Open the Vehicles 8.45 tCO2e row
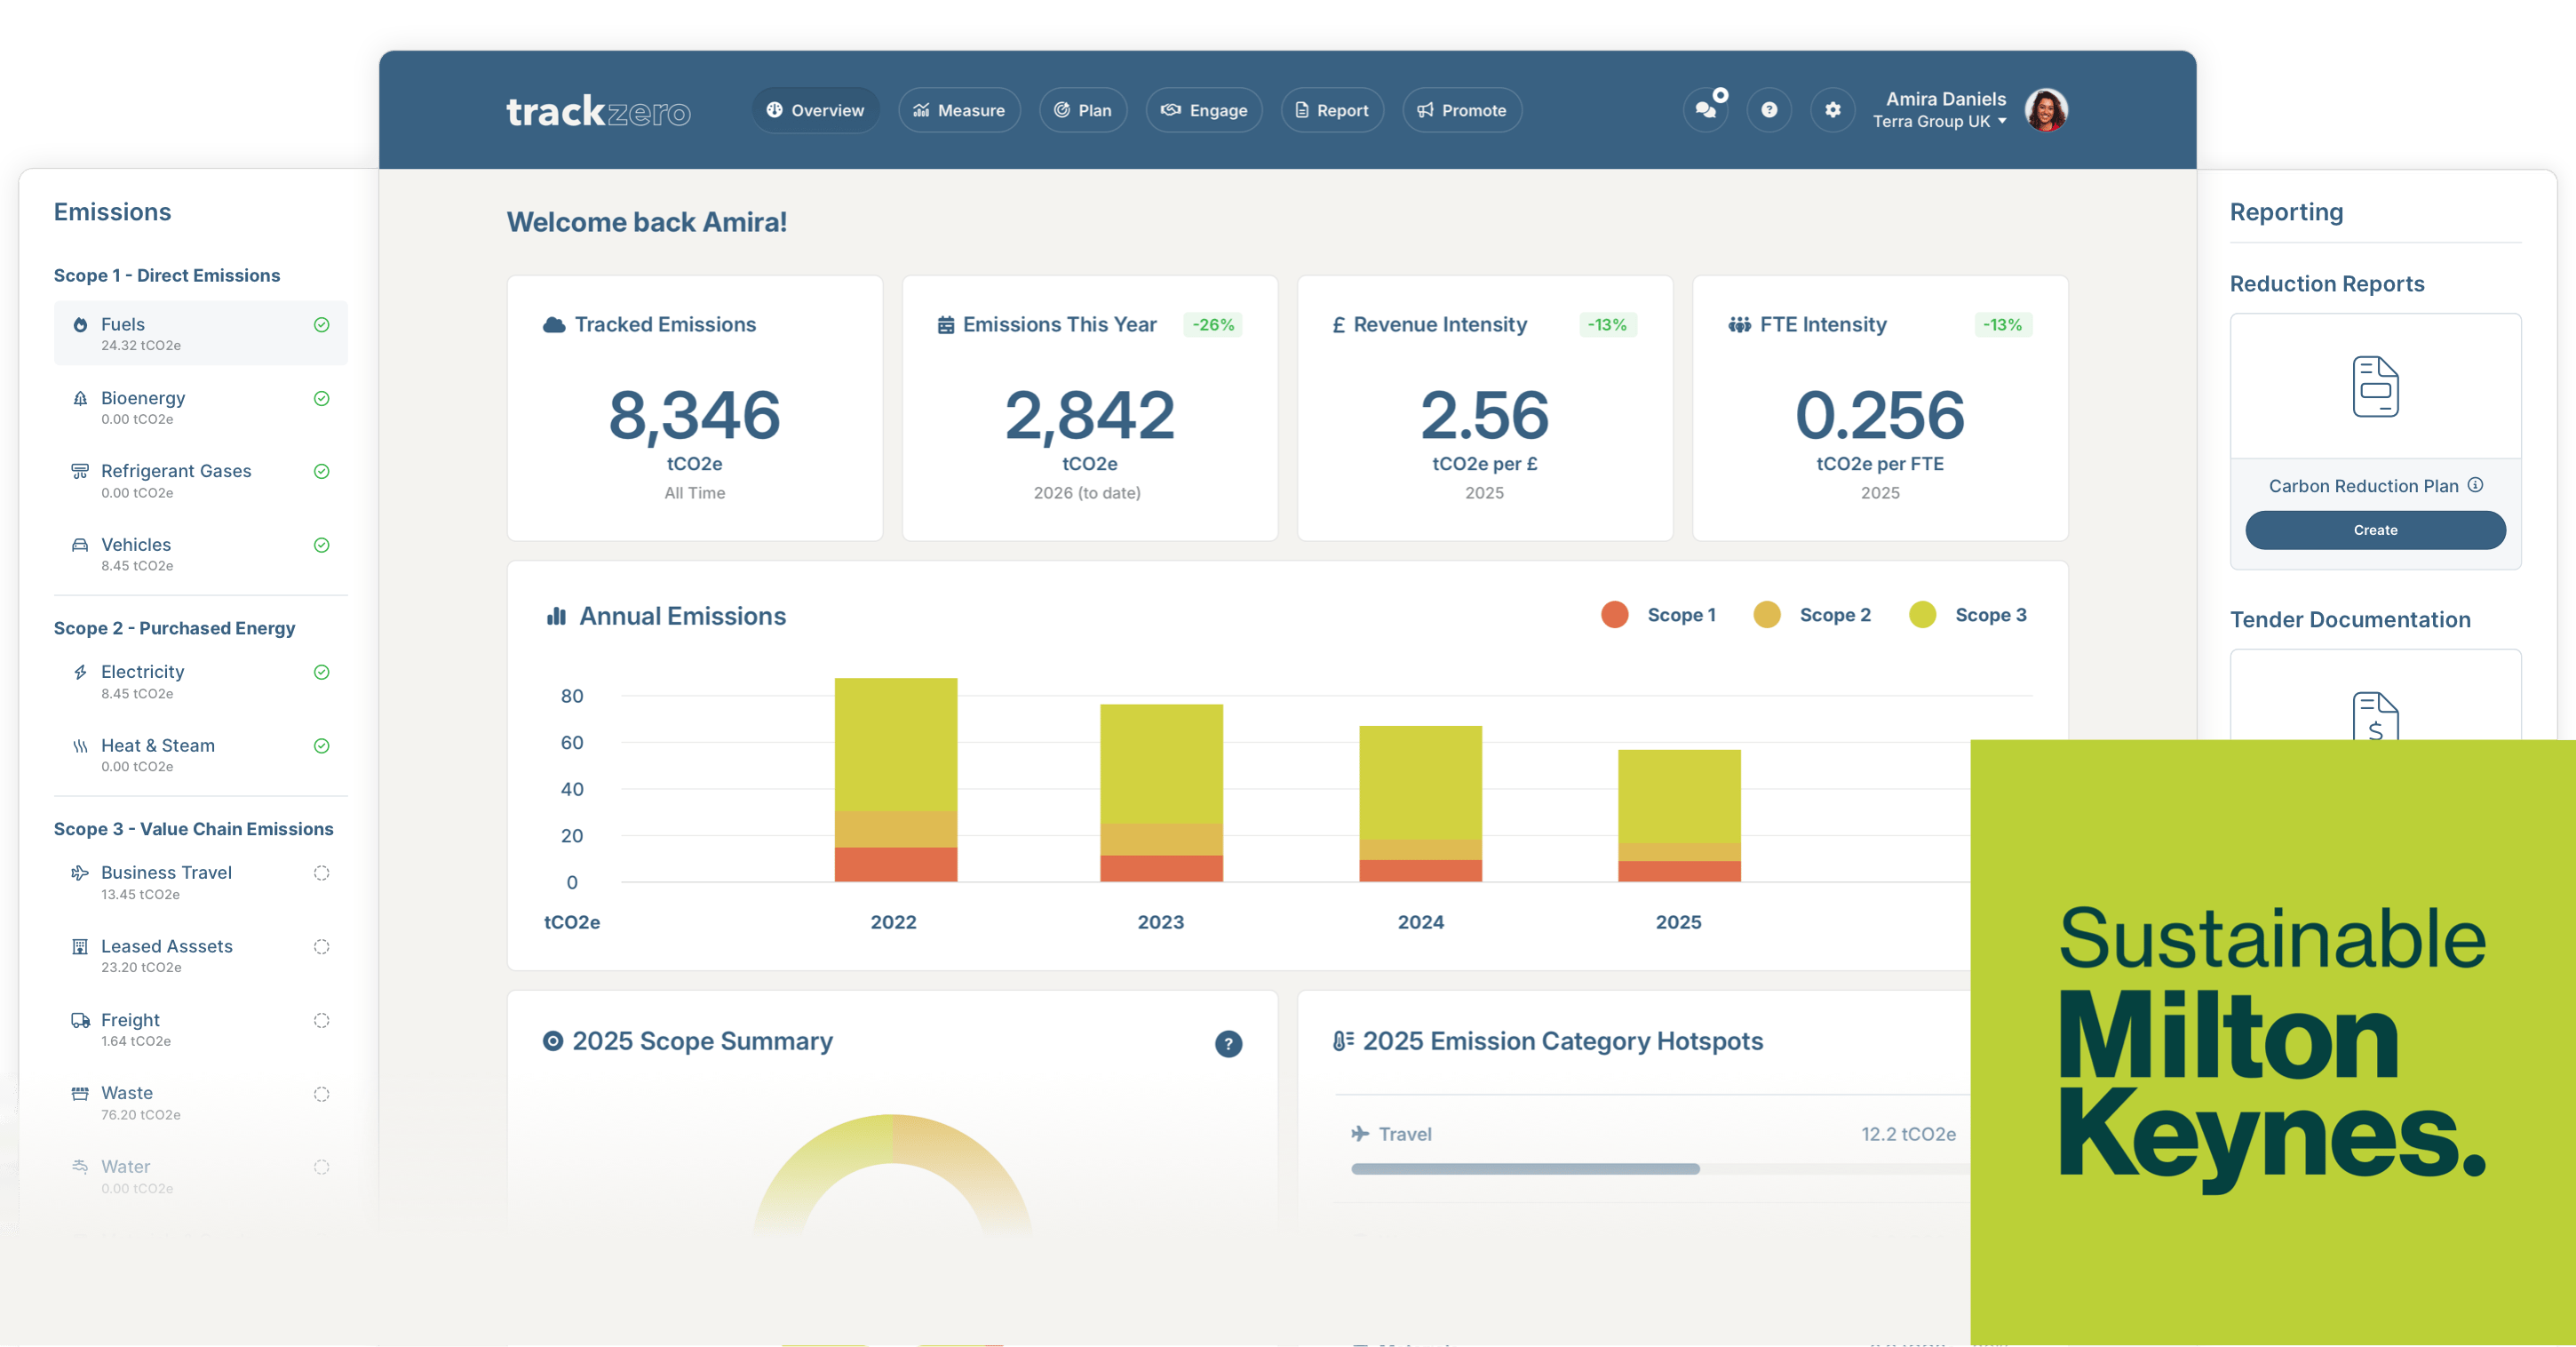Screen dimensions: 2576x1347 pyautogui.click(x=201, y=554)
